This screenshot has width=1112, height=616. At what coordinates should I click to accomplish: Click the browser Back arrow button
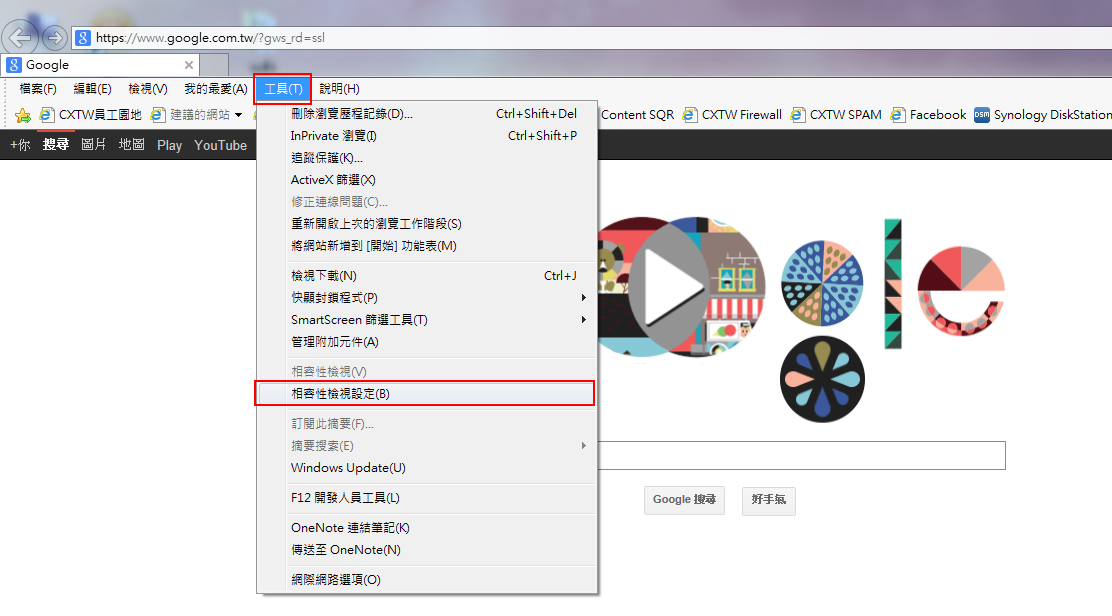coord(22,38)
